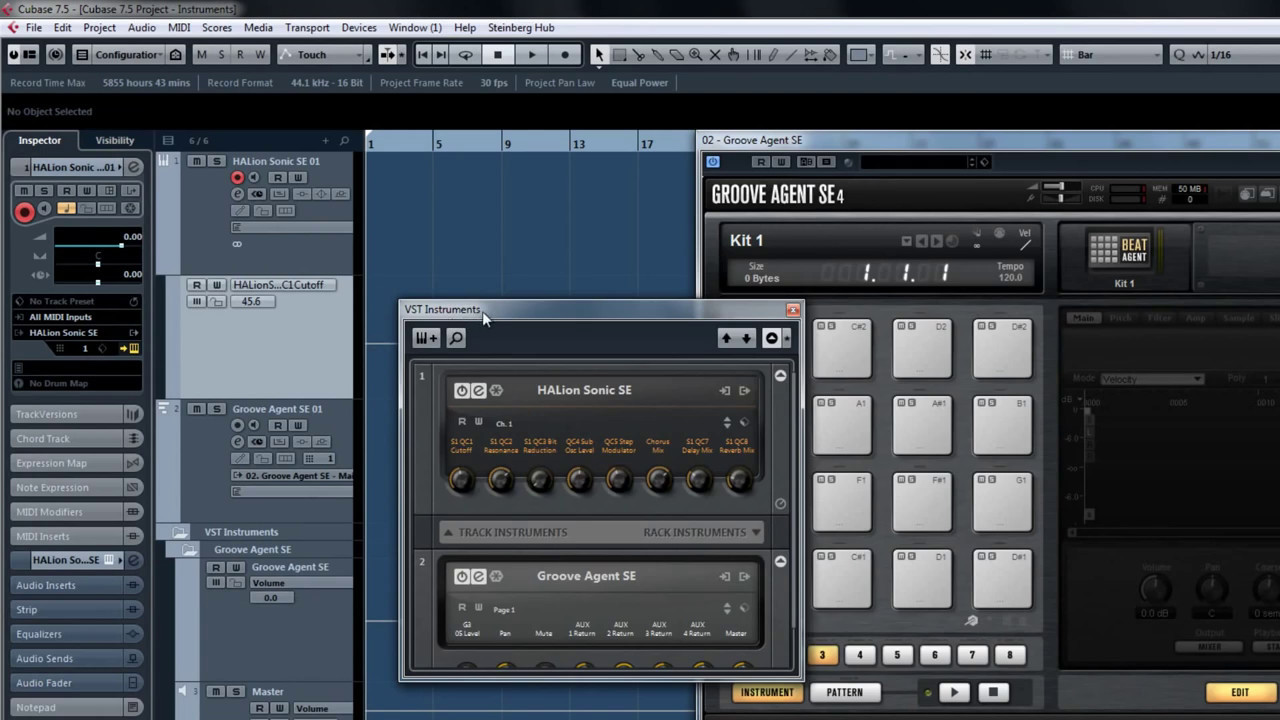The image size is (1280, 720).
Task: Select the Range Selection tool
Action: click(619, 55)
